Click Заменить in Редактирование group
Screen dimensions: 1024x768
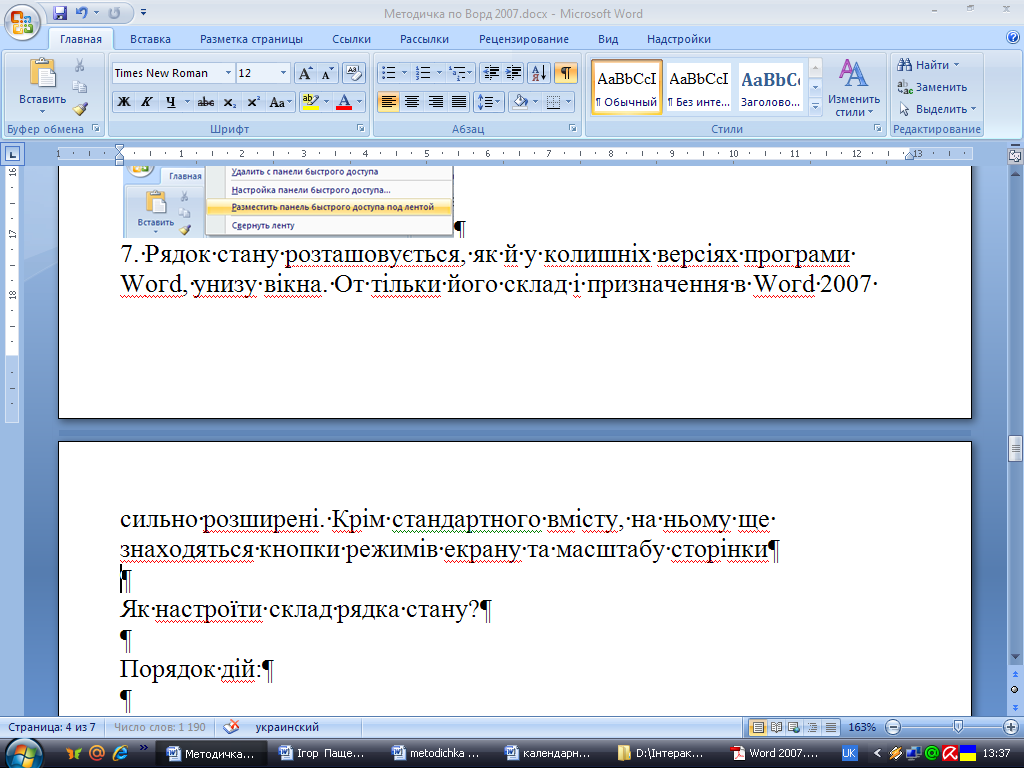click(932, 87)
